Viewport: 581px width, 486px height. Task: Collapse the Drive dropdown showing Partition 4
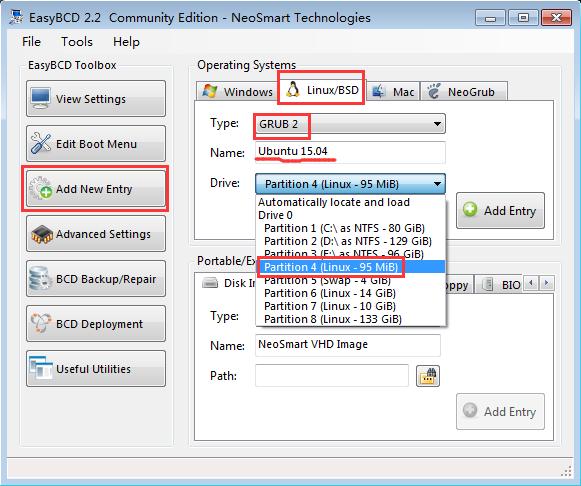350,184
